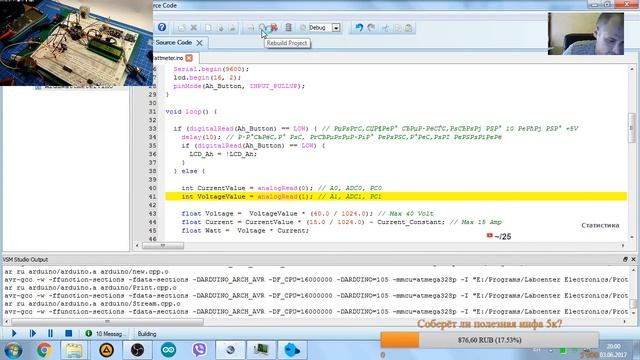Click the grey redo arrow
Screen dimensions: 640x360
click(x=371, y=28)
